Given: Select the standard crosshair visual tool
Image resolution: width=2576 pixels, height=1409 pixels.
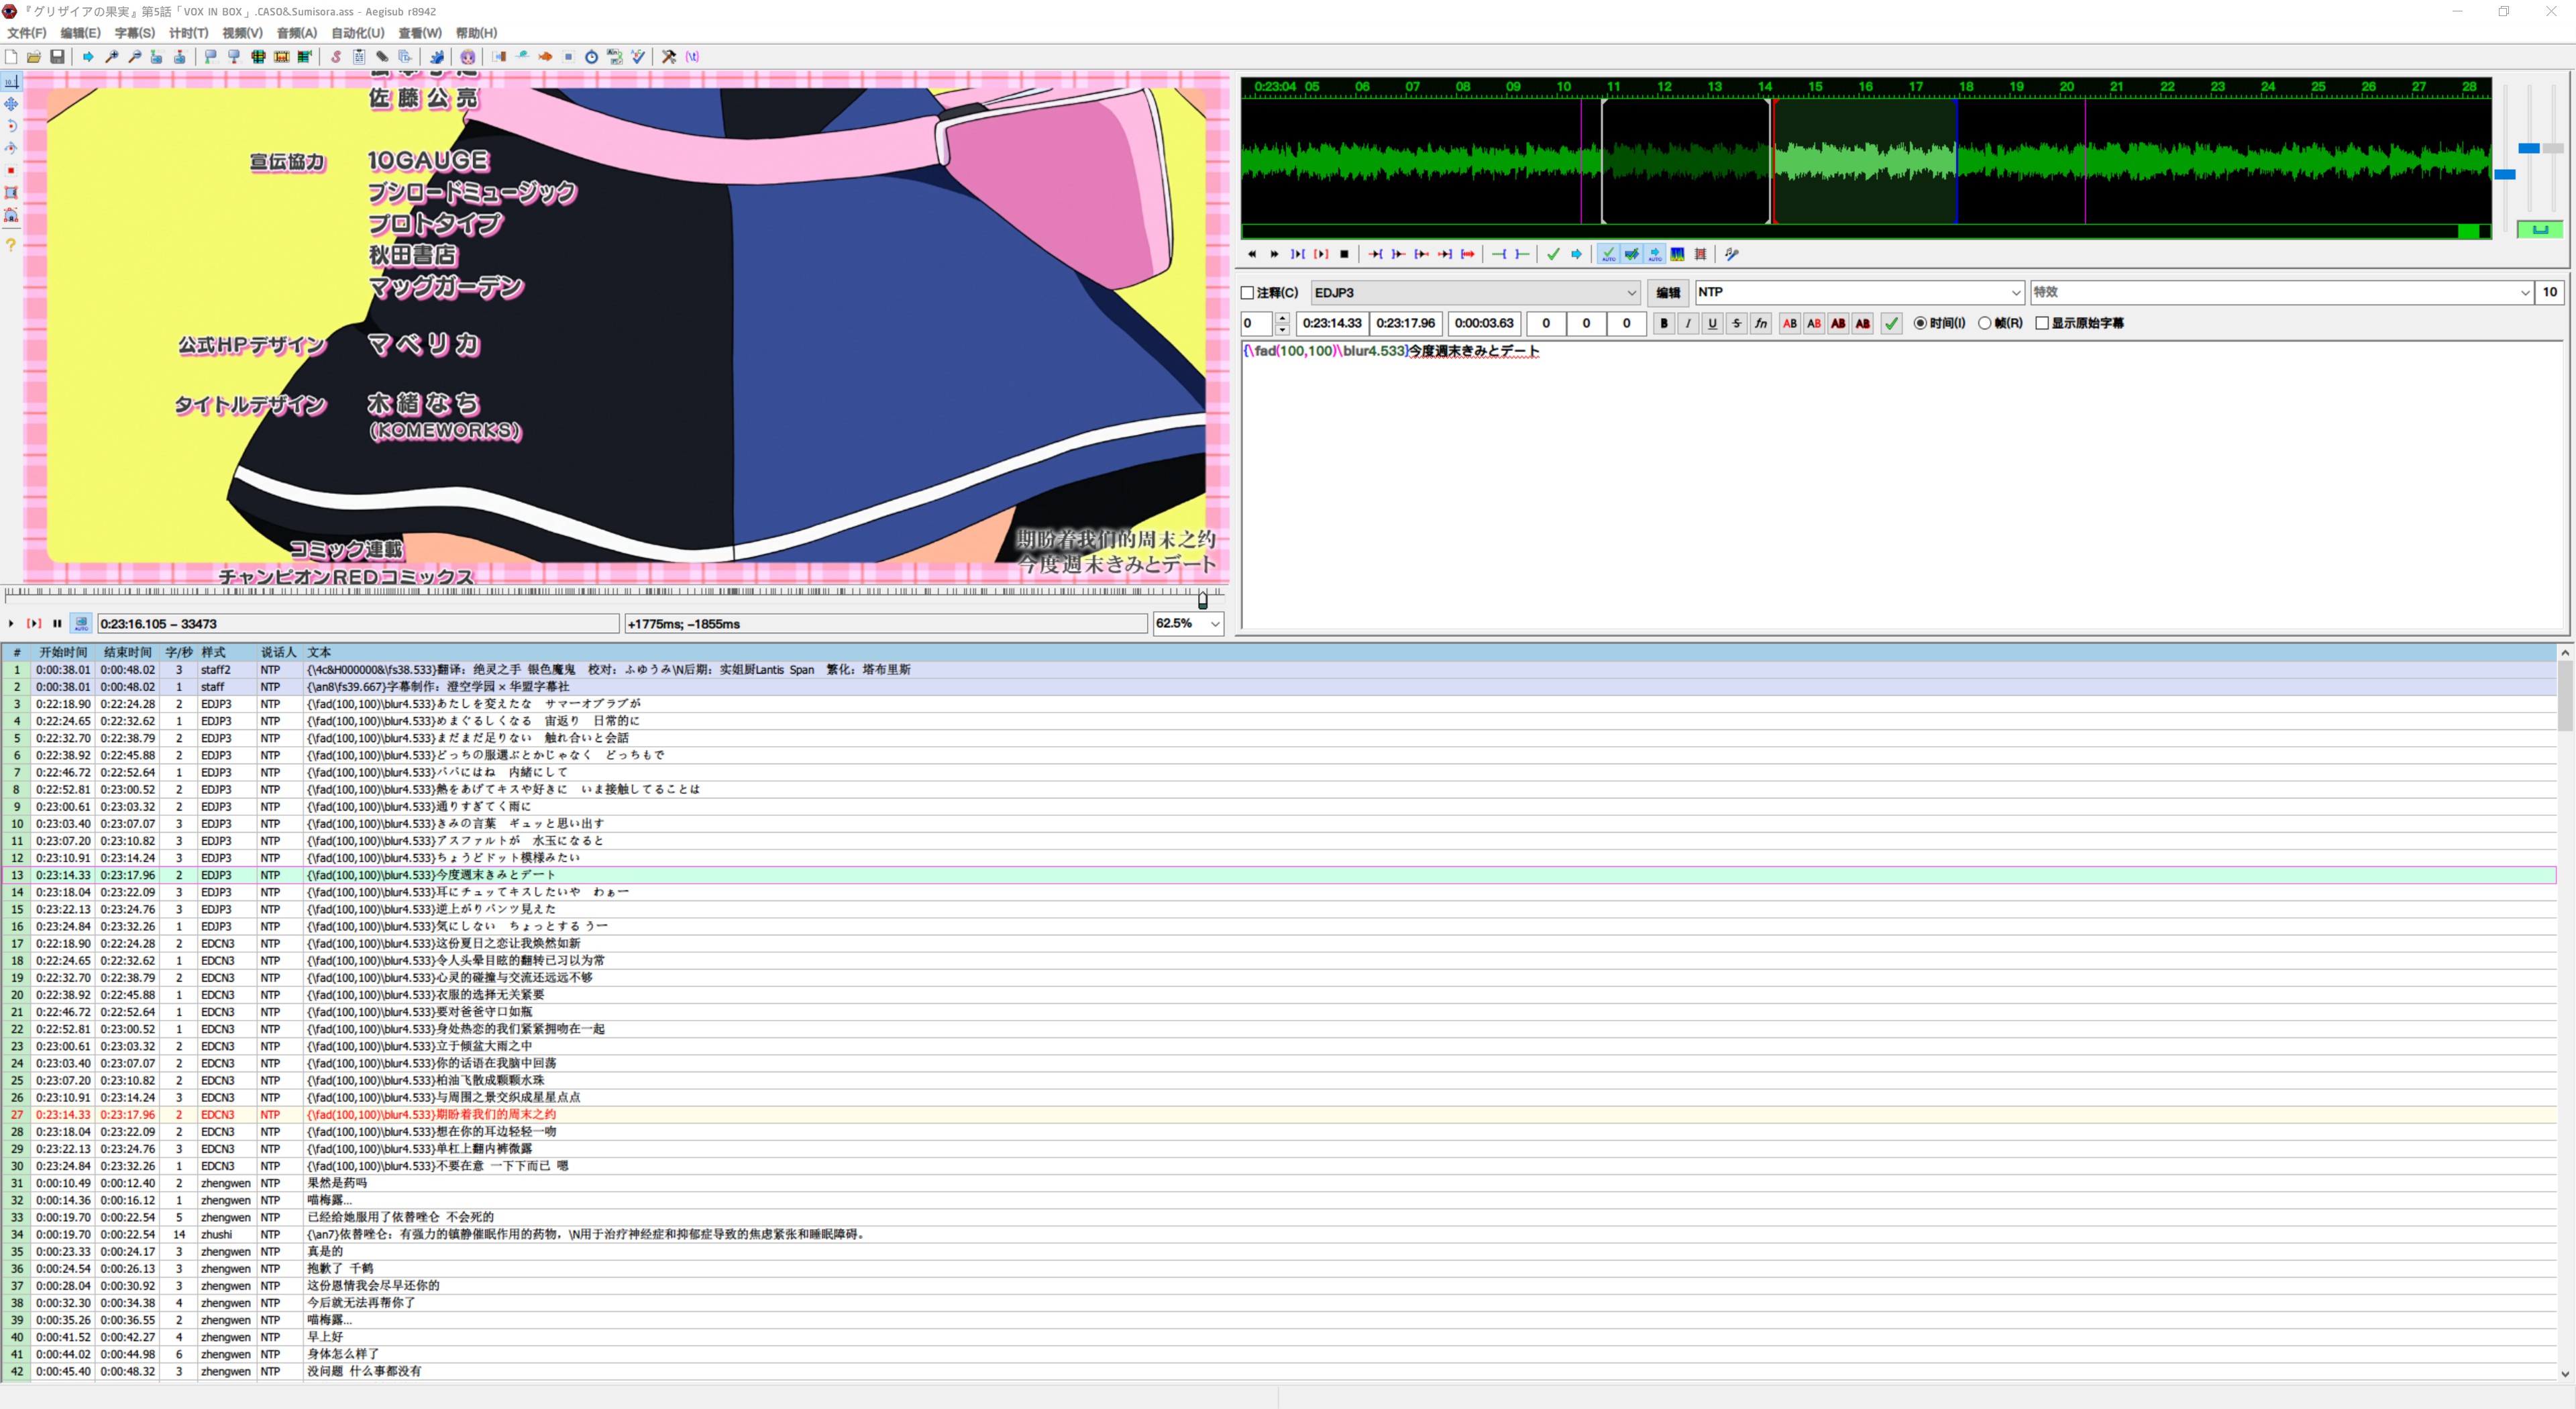Looking at the screenshot, I should tap(11, 81).
